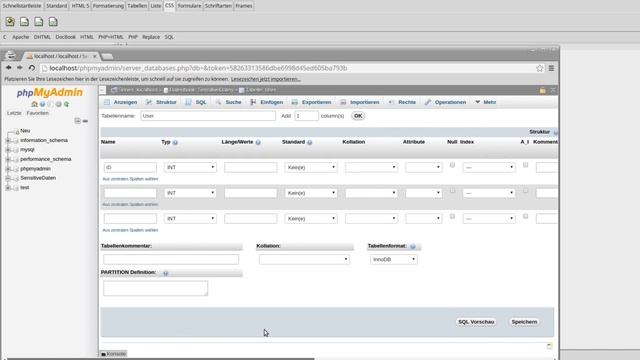Image resolution: width=640 pixels, height=360 pixels.
Task: Expand the information_schema database node
Action: click(8, 140)
